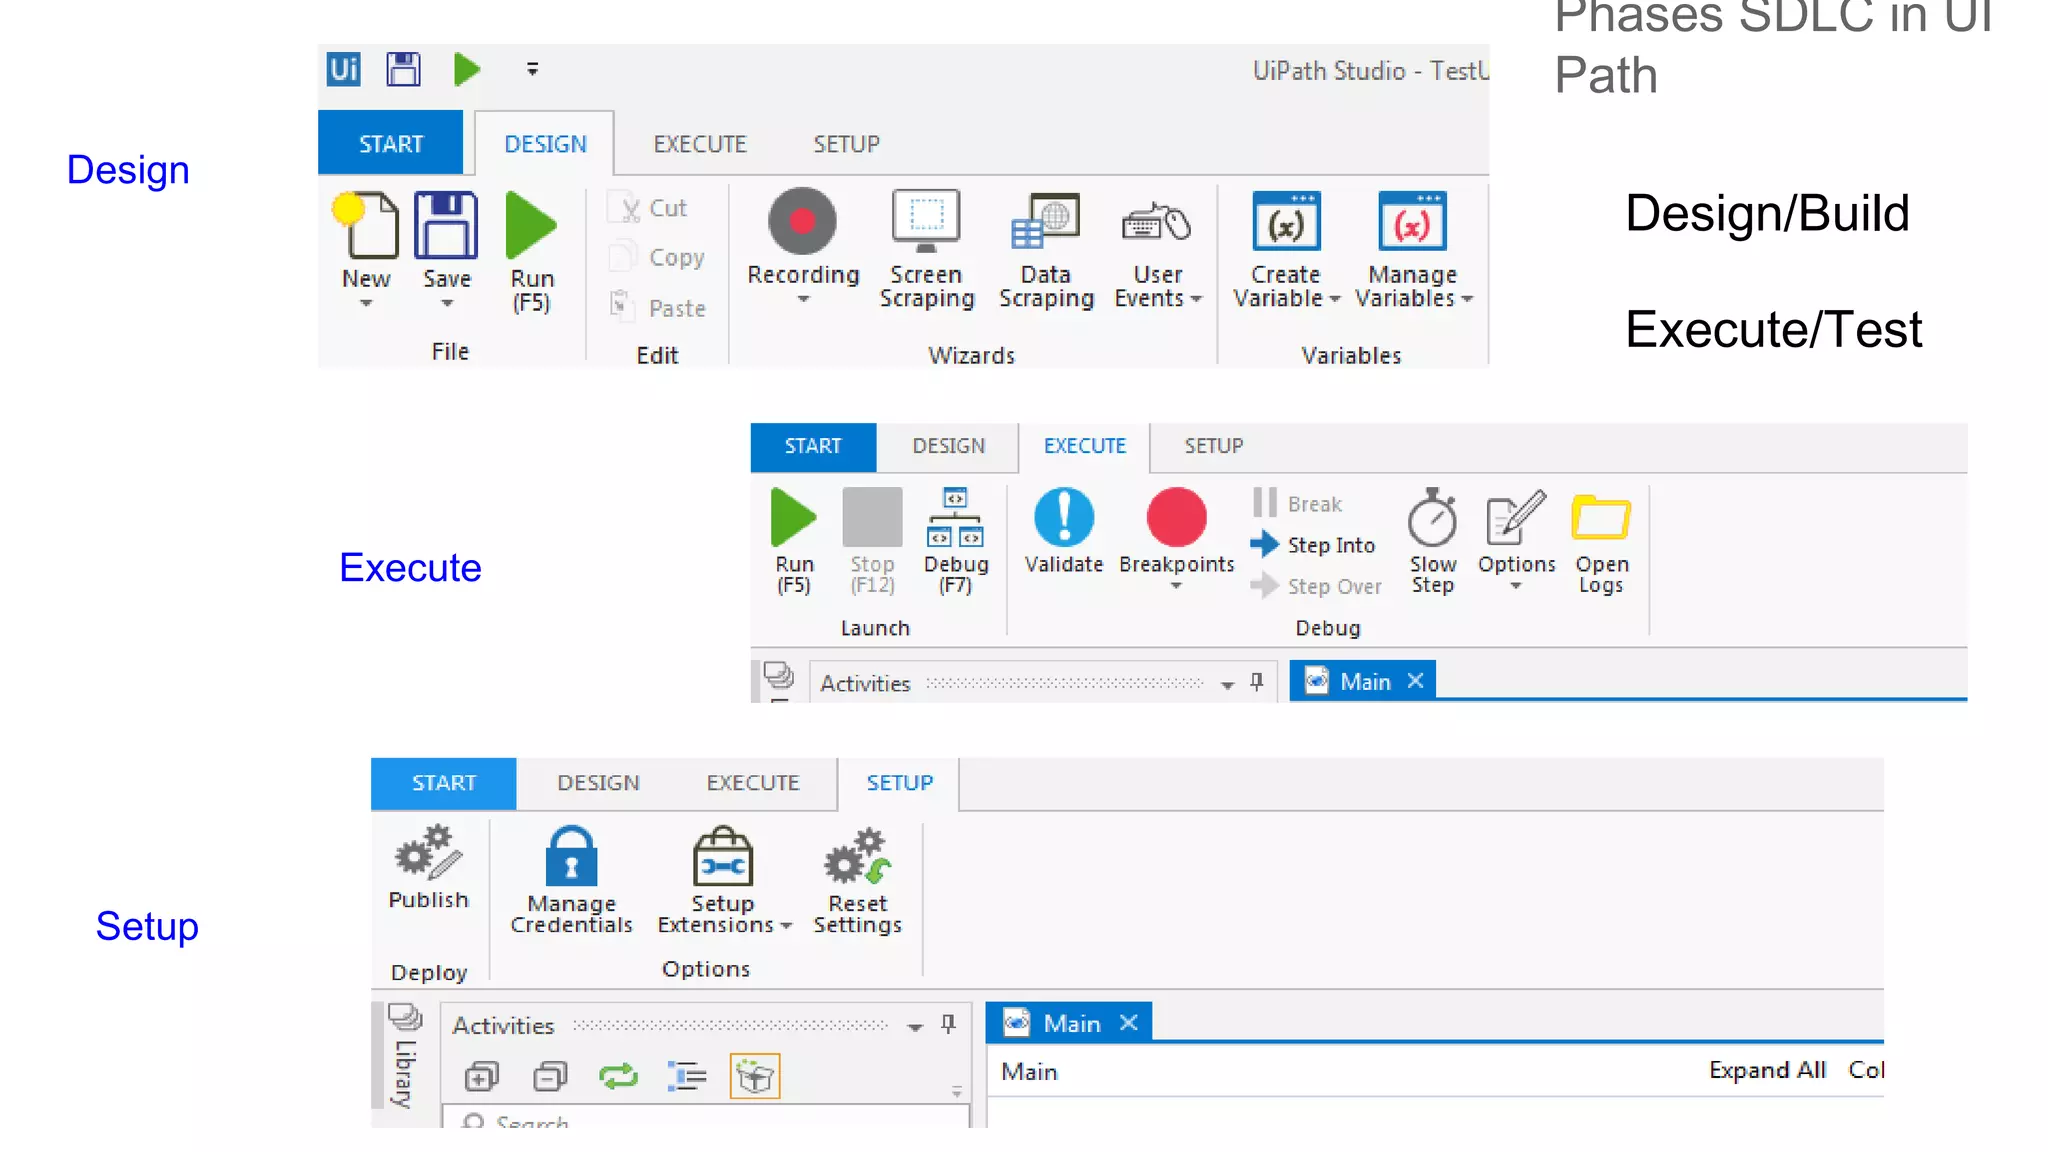
Task: Click Debug (F7) icon
Action: (x=956, y=541)
